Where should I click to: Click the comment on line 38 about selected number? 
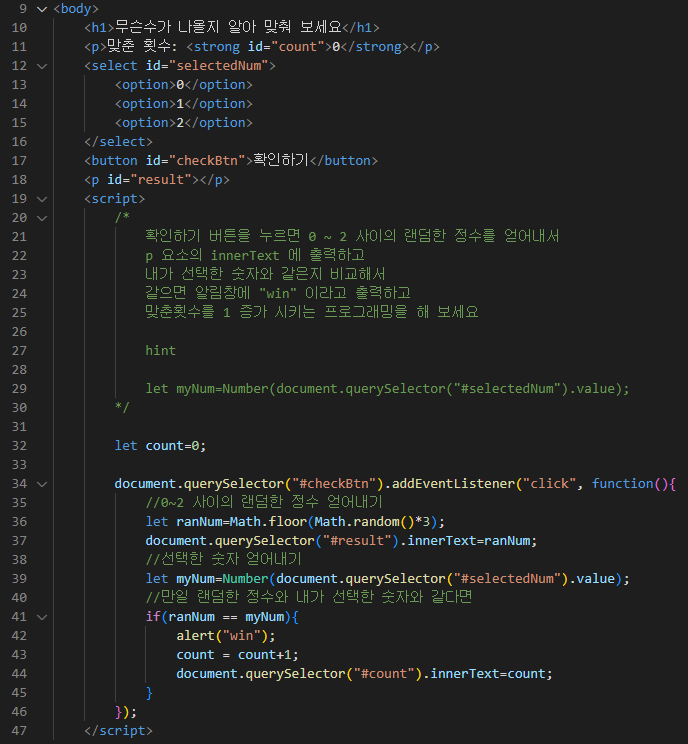[x=223, y=558]
